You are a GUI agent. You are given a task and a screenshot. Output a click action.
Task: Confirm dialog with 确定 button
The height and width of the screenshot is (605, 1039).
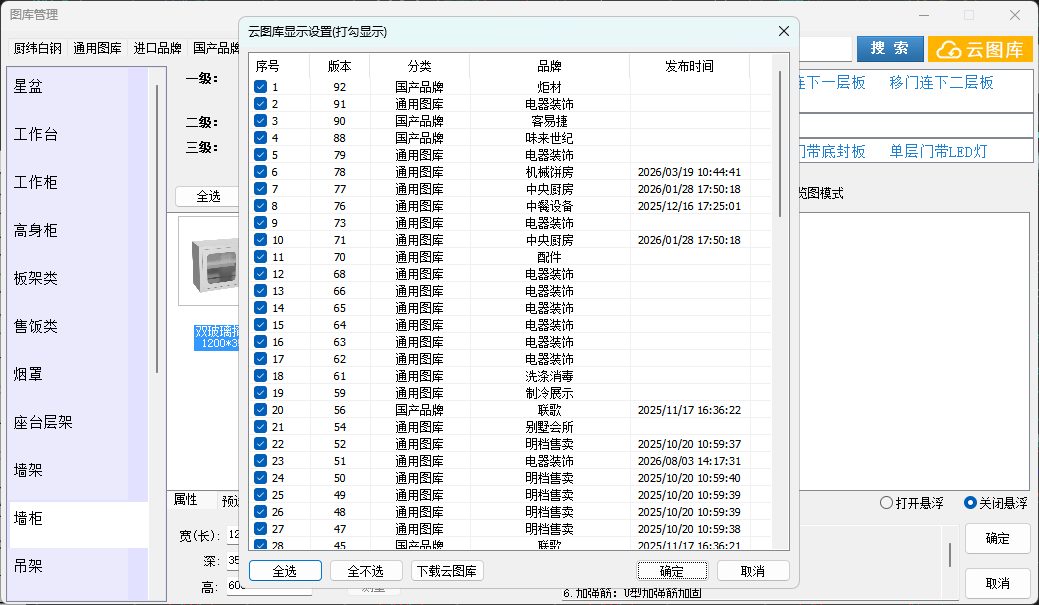click(x=672, y=571)
